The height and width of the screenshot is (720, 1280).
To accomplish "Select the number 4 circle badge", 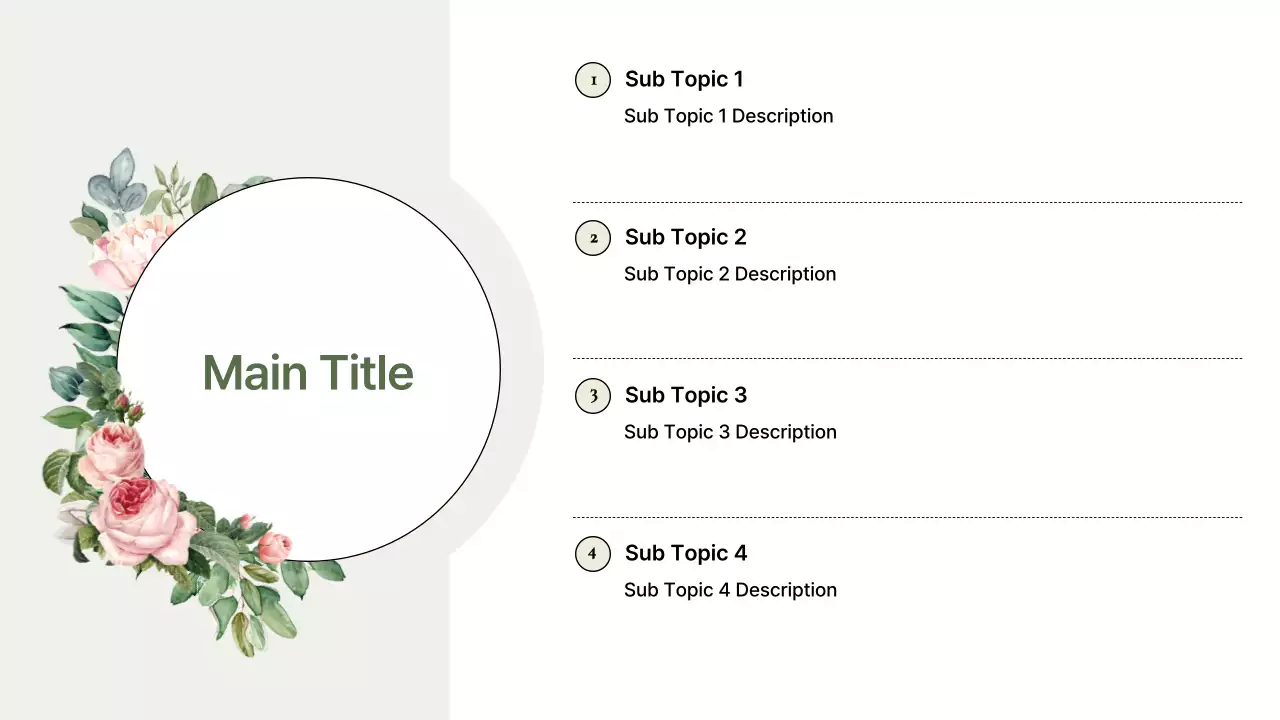I will 593,554.
